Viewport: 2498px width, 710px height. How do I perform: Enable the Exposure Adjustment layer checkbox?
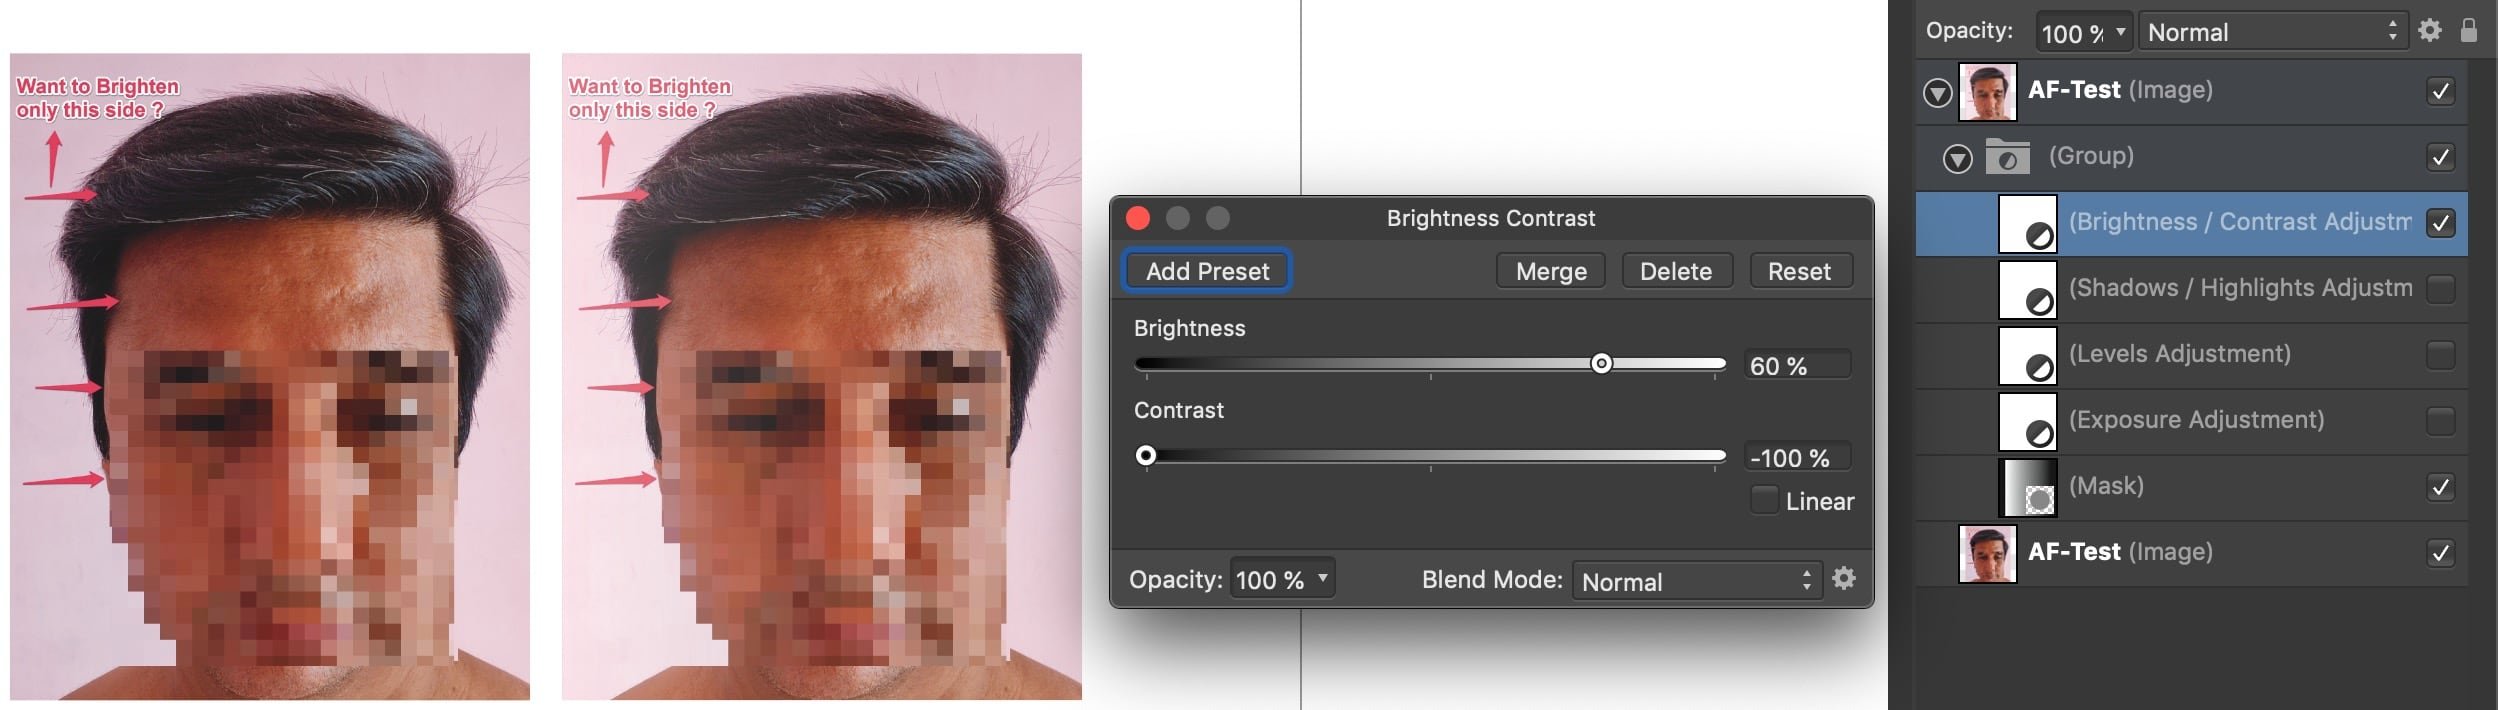click(x=2441, y=421)
